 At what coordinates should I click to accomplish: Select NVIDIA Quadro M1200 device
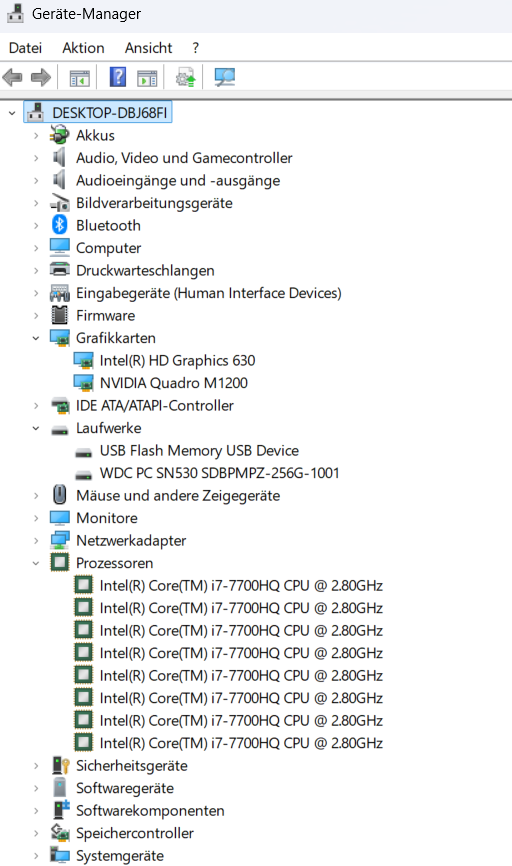click(x=173, y=383)
